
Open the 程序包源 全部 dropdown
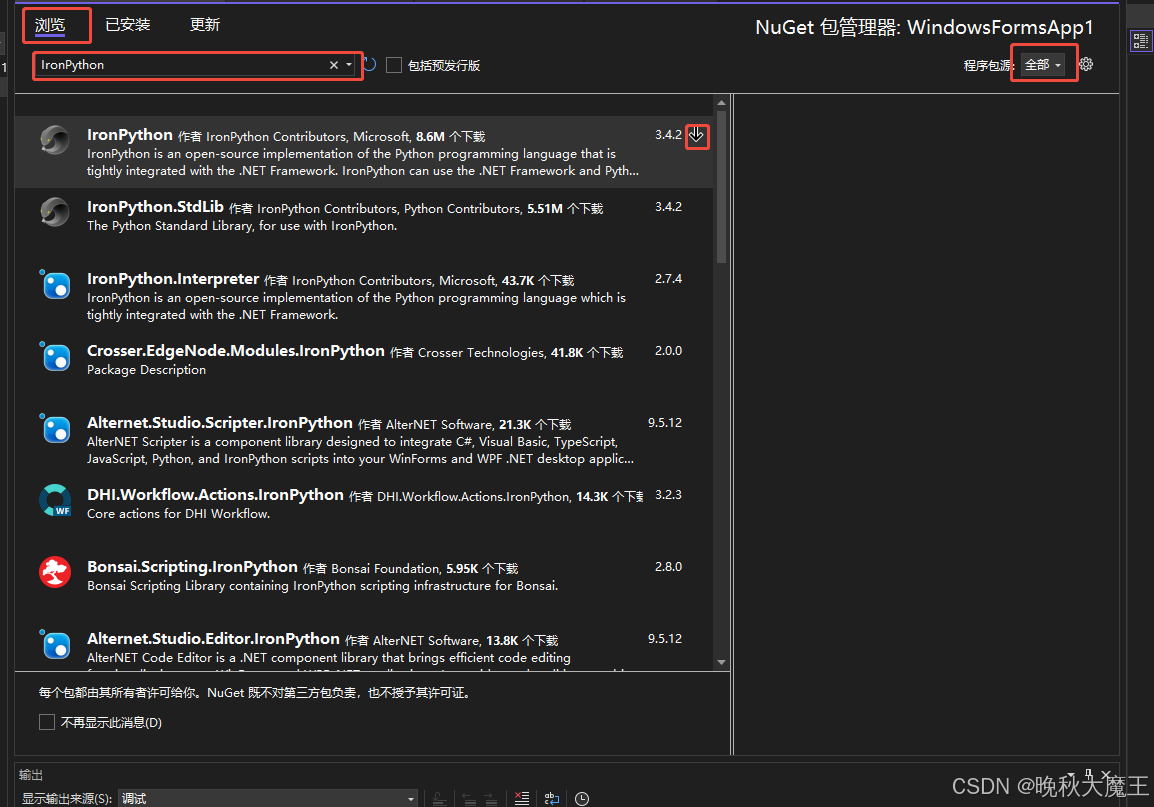coord(1044,63)
